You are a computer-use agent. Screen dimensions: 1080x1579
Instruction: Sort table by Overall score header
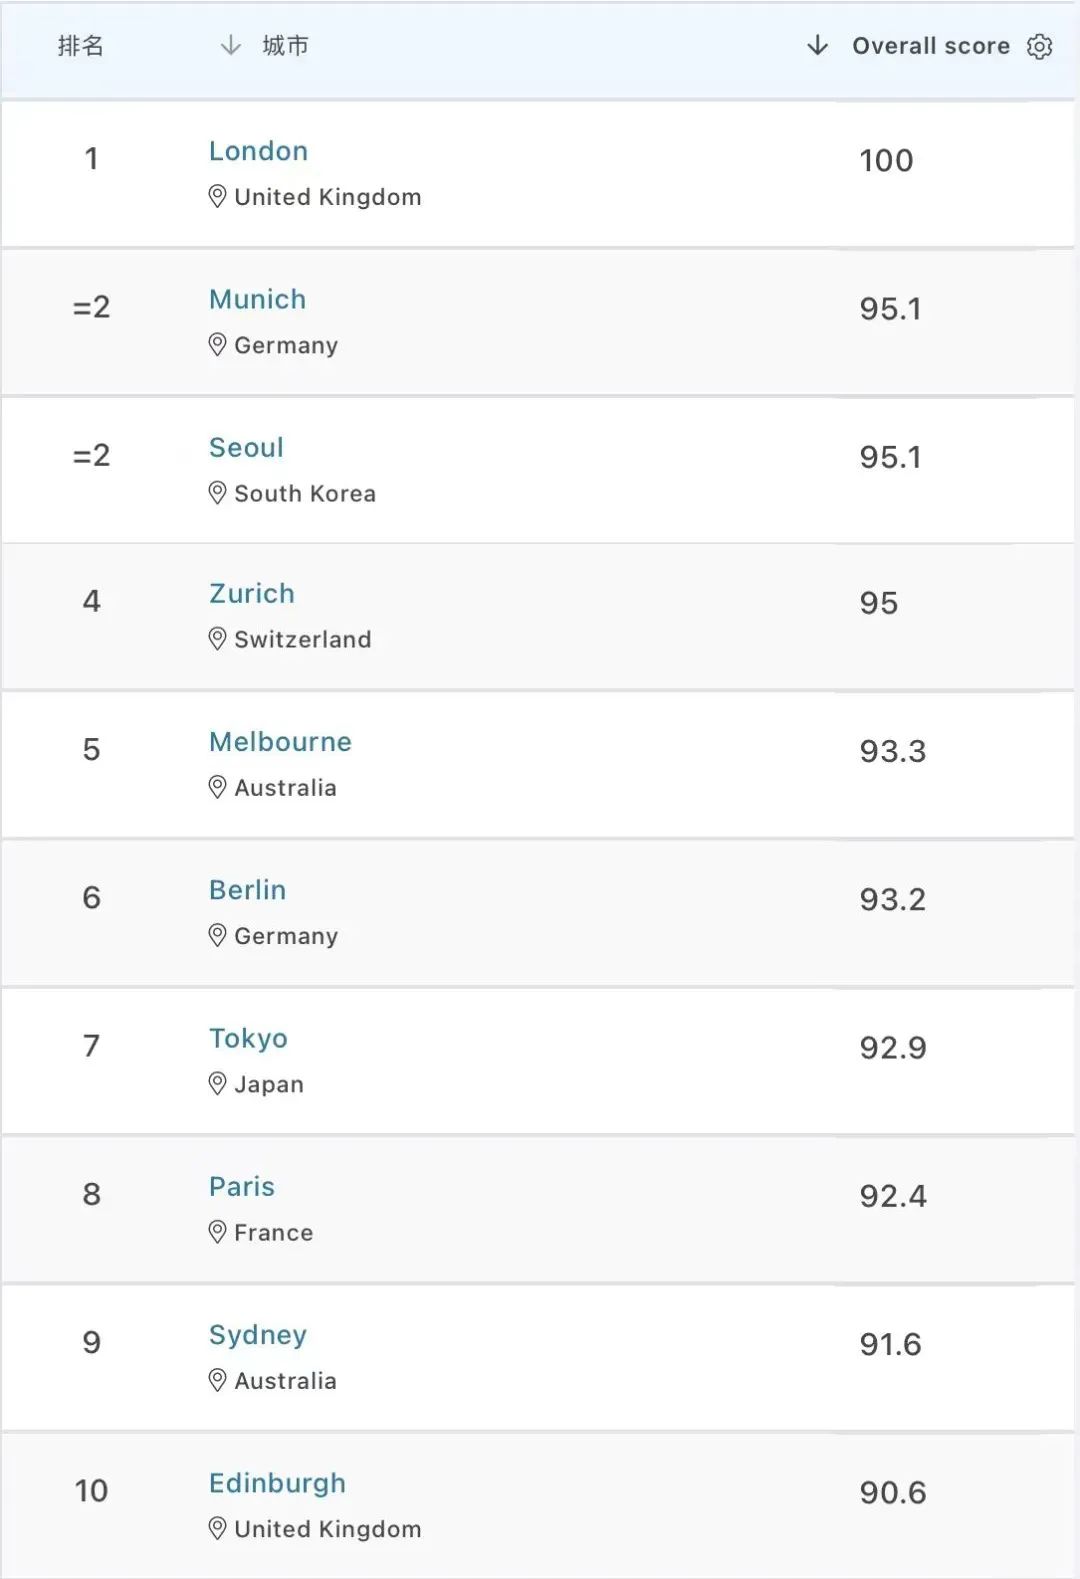tap(930, 46)
